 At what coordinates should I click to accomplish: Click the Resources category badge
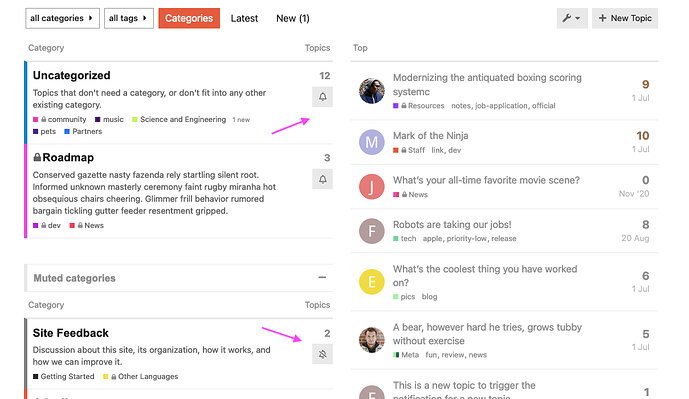419,106
